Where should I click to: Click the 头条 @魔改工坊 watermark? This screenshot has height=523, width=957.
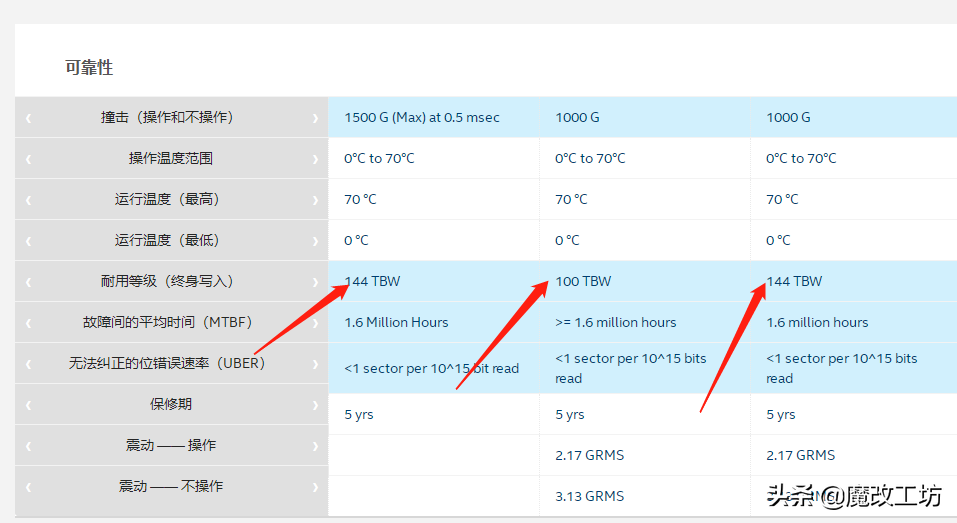(855, 496)
